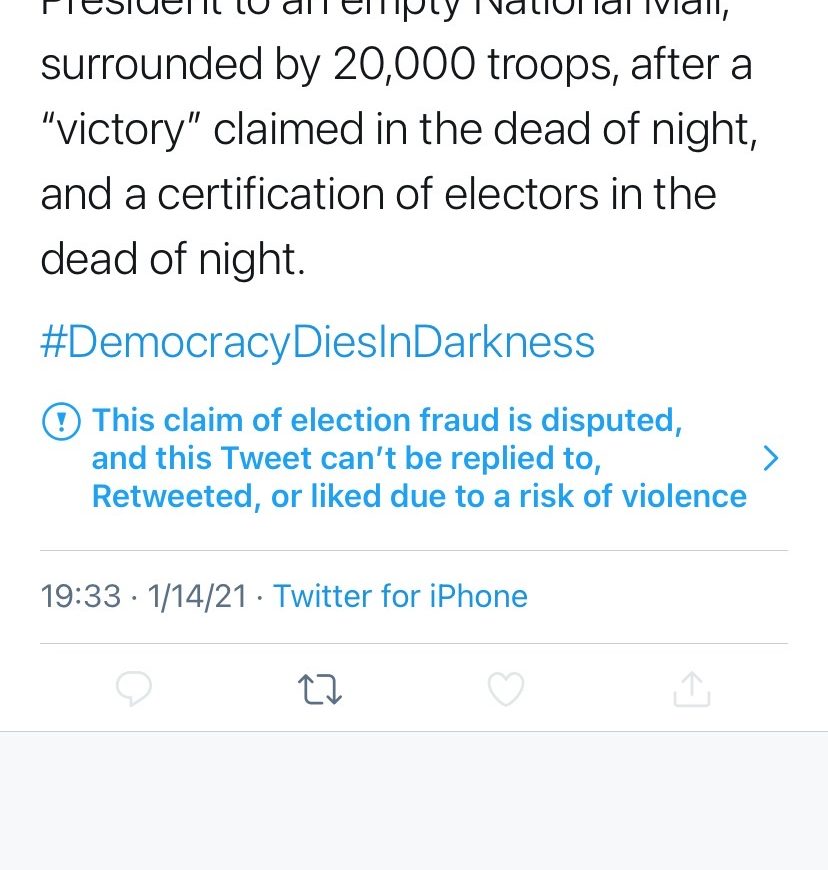The width and height of the screenshot is (828, 870).
Task: Open the #DemocracyDiesInDarkness hashtag
Action: click(317, 342)
